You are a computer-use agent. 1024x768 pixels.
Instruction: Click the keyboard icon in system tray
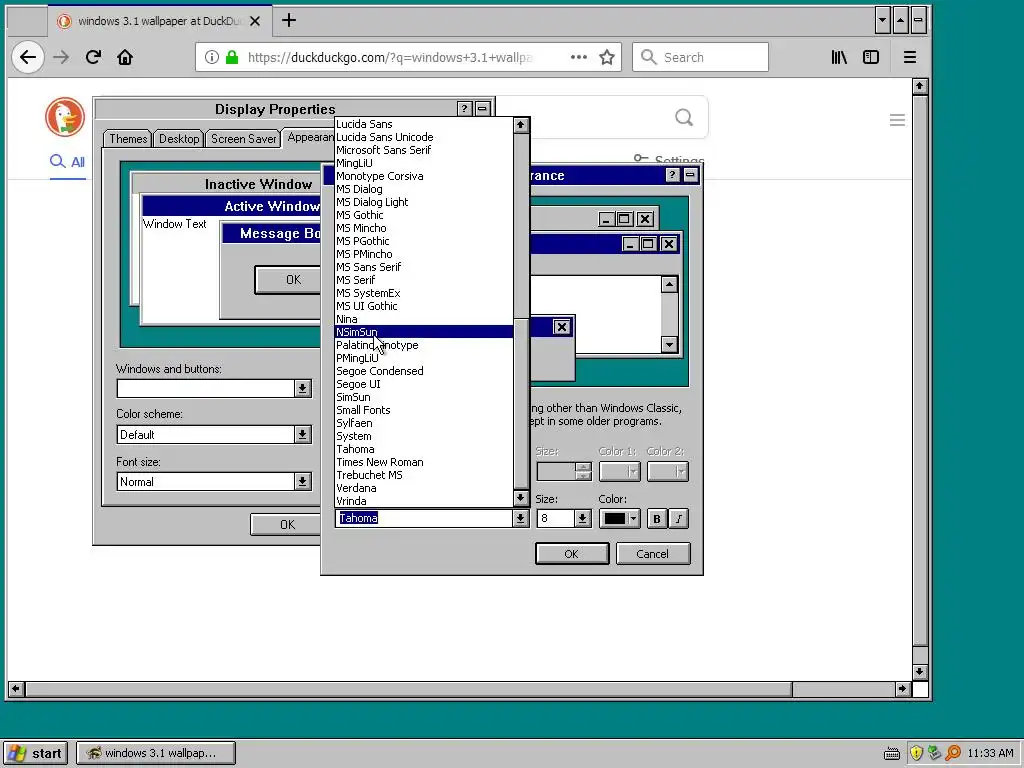[891, 754]
